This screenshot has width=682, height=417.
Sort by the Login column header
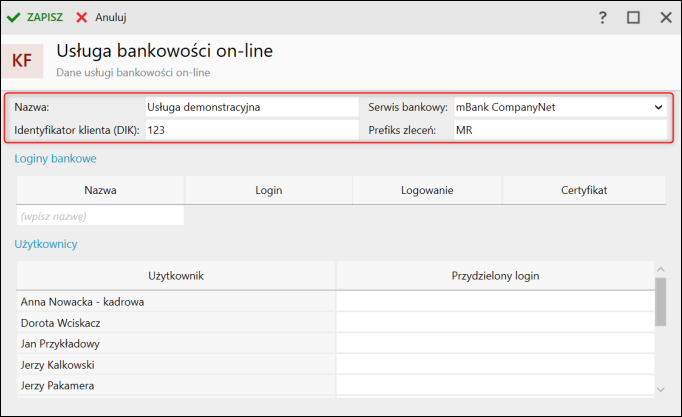pos(269,190)
